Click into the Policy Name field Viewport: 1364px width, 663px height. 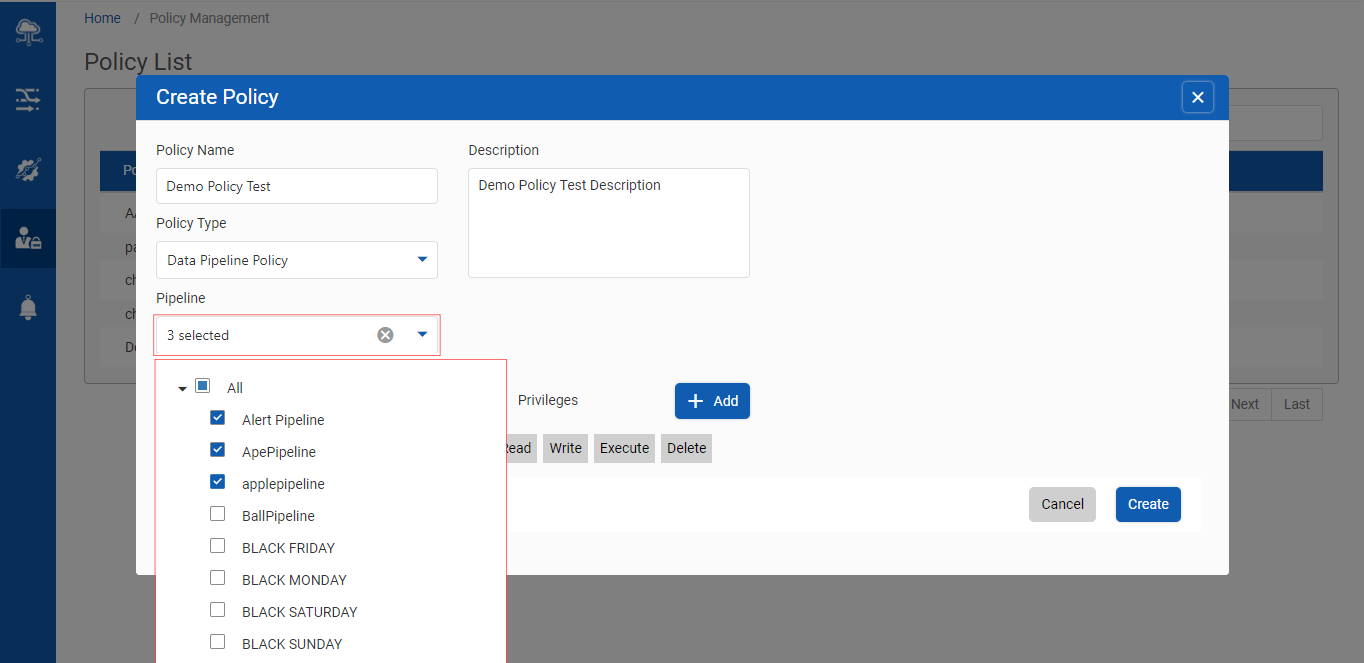point(297,186)
